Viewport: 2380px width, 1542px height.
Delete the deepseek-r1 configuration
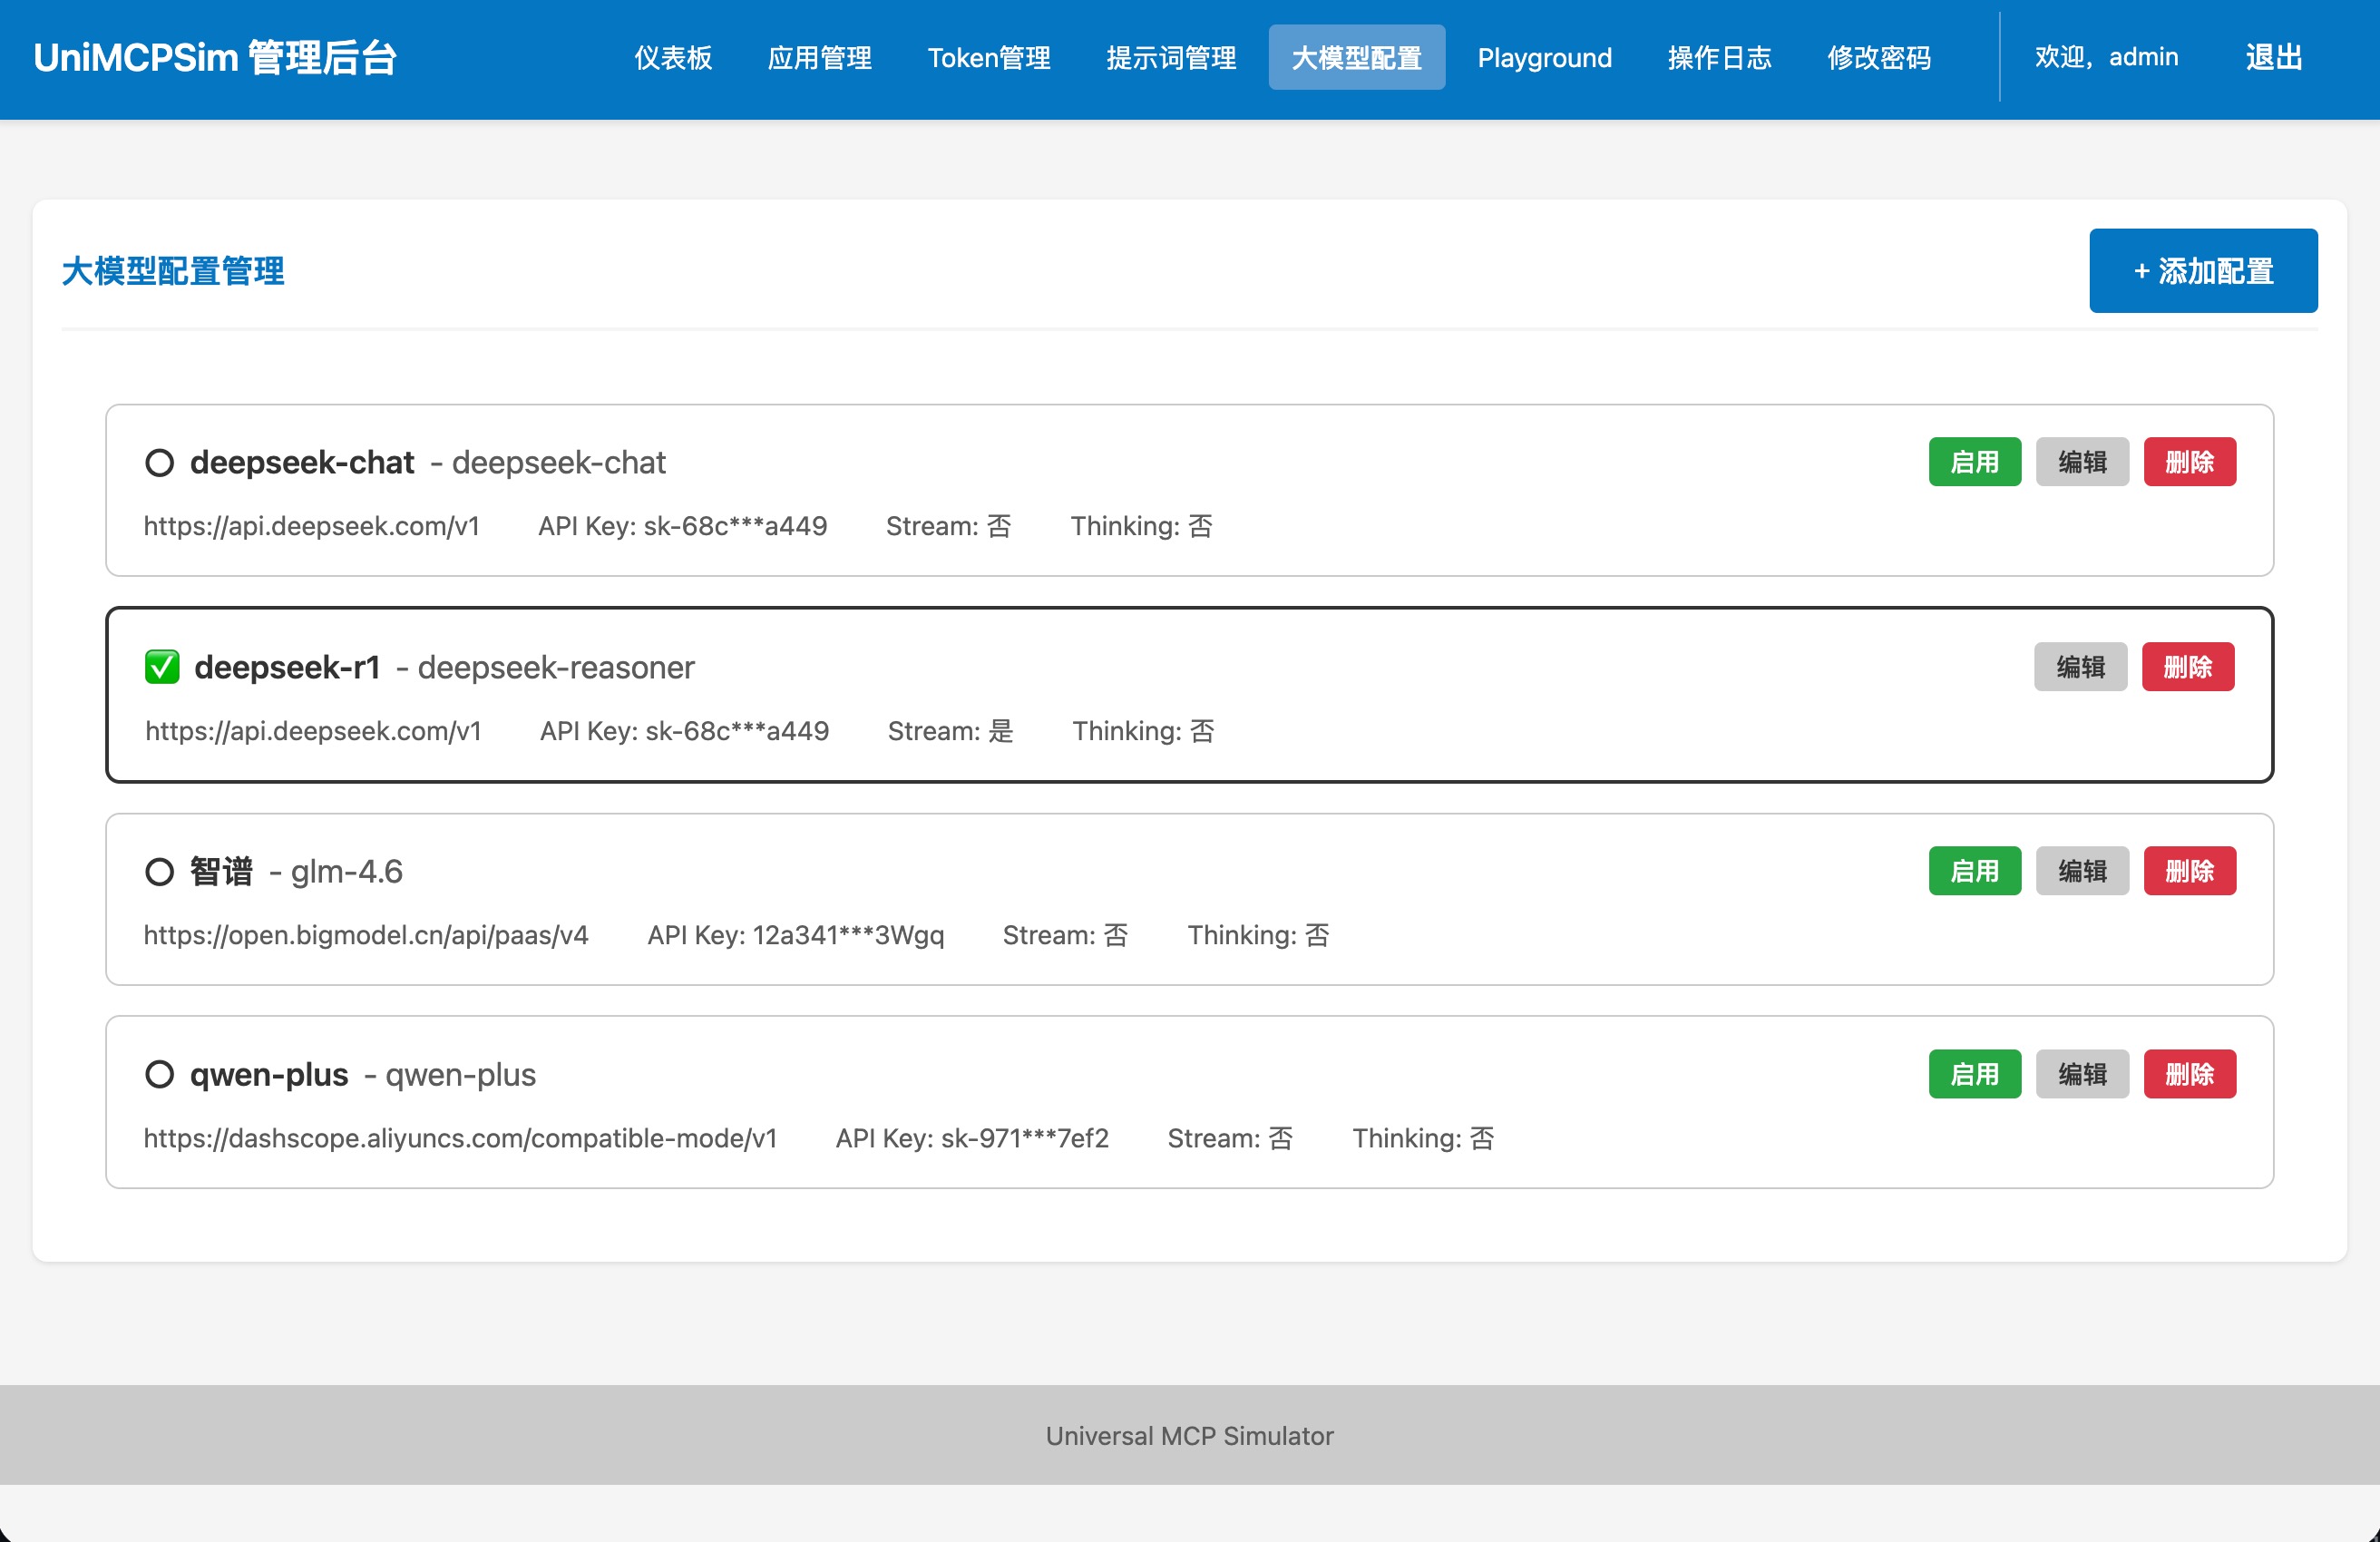[2188, 667]
